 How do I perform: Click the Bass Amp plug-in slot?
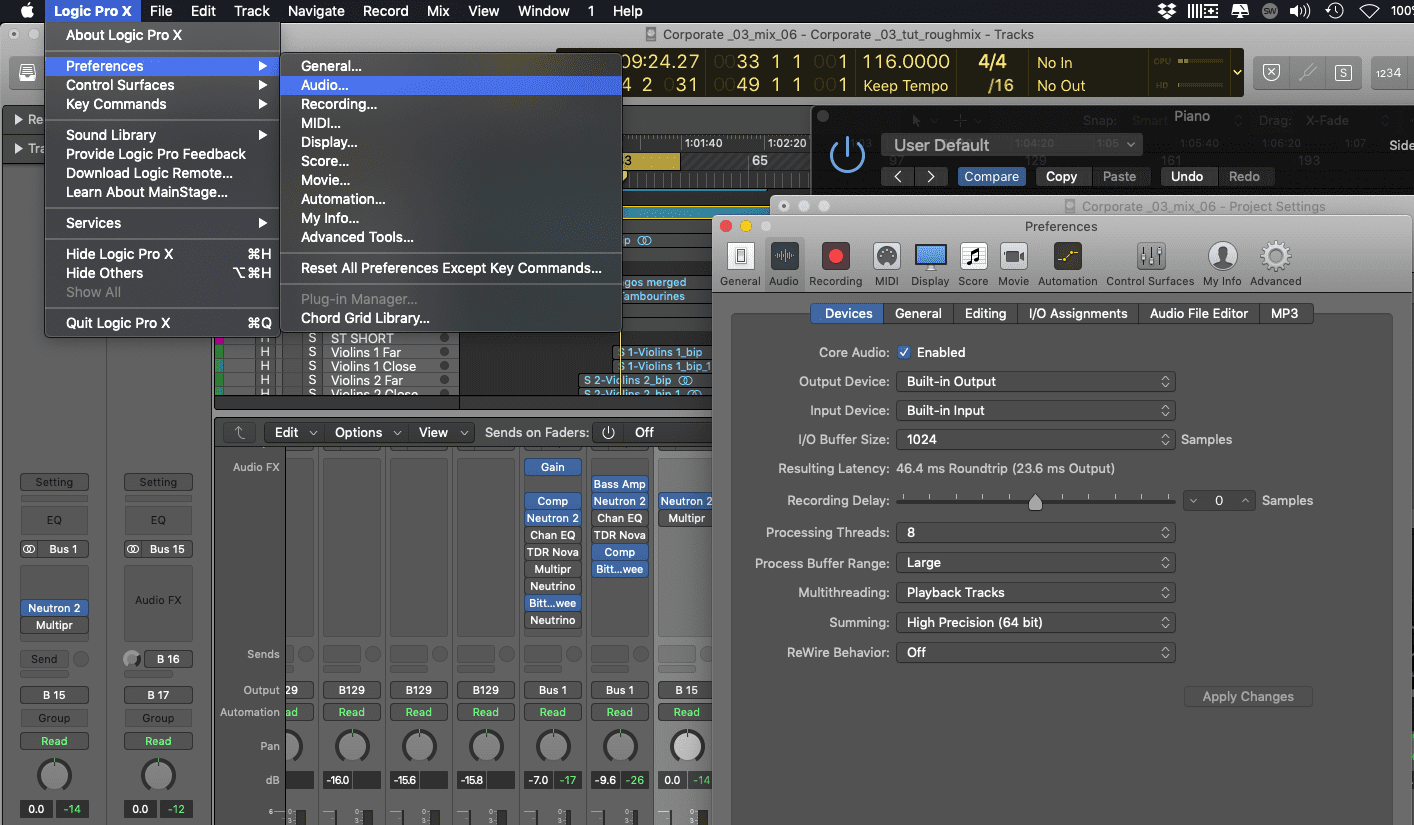(620, 484)
